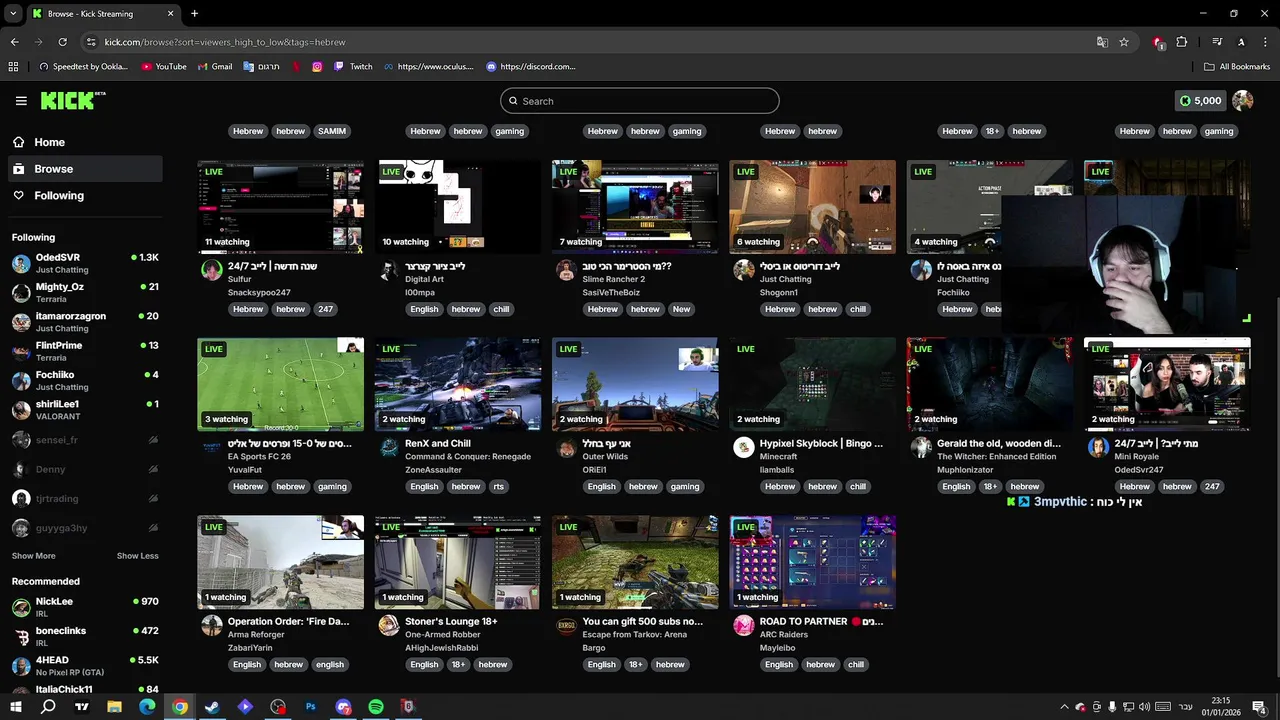
Task: Click the ZabariYarin channel avatar
Action: 212,626
